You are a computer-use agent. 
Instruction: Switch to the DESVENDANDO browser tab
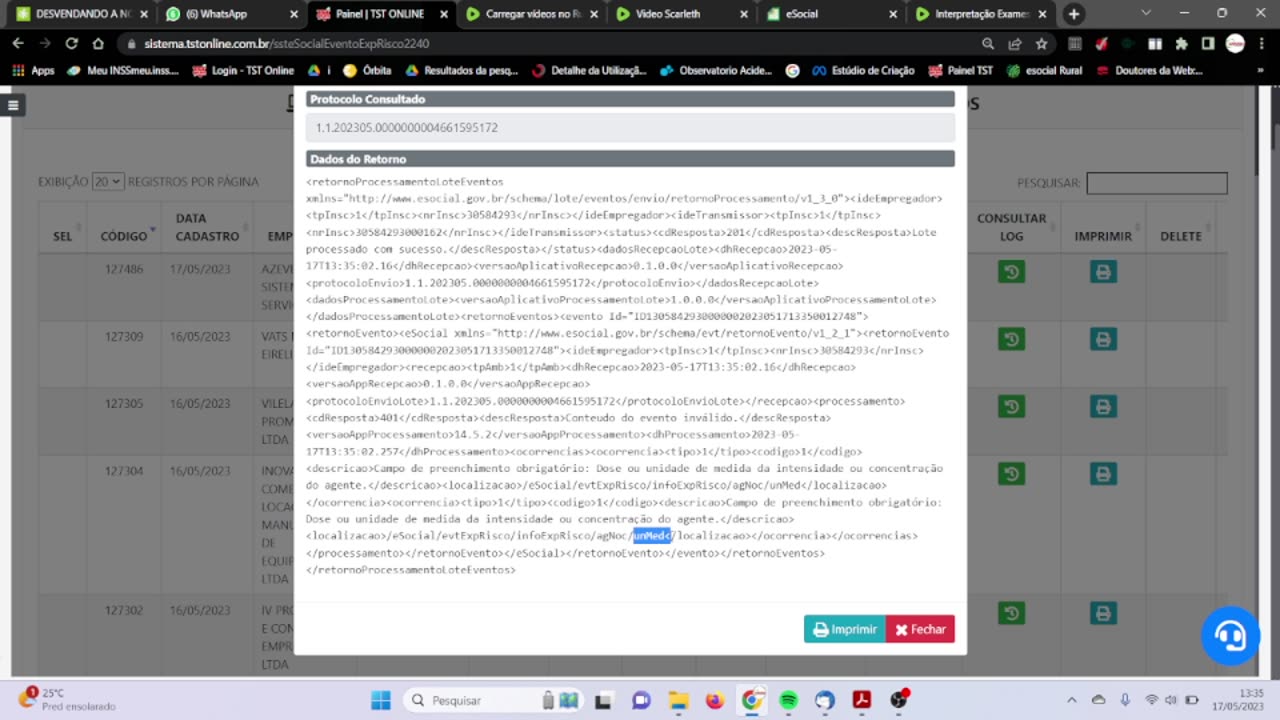(82, 14)
